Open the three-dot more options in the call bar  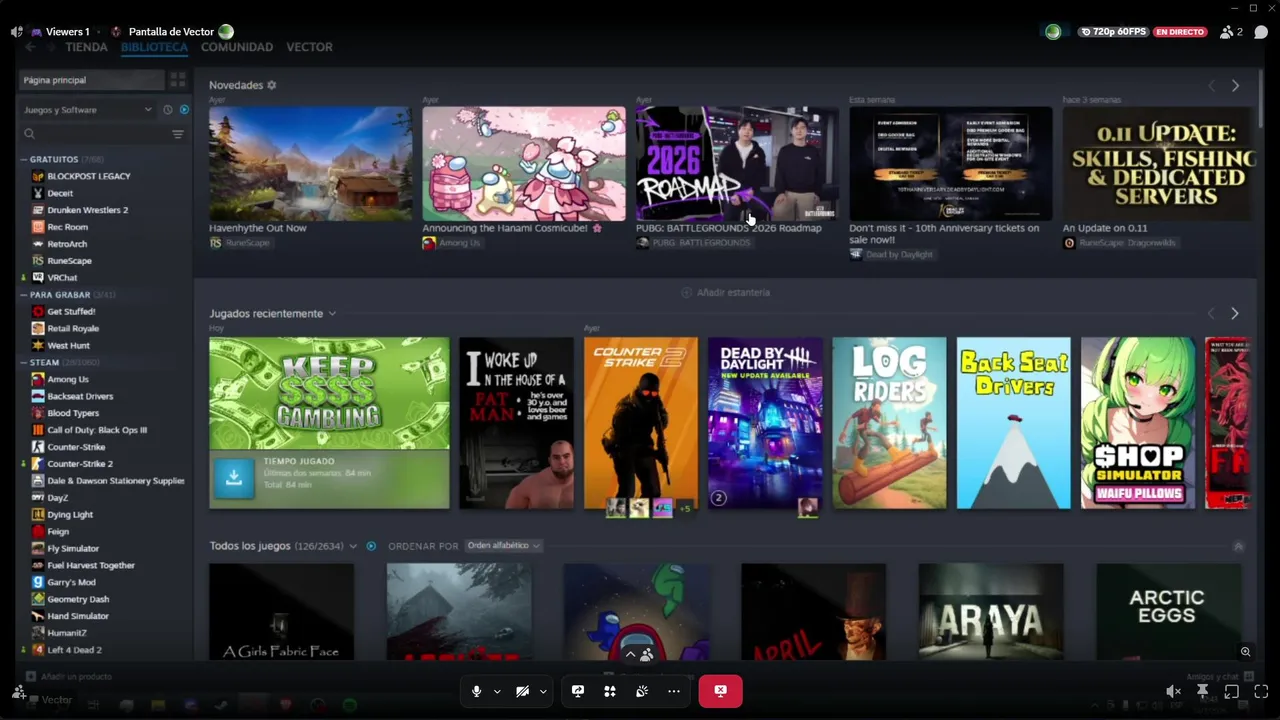(x=674, y=691)
